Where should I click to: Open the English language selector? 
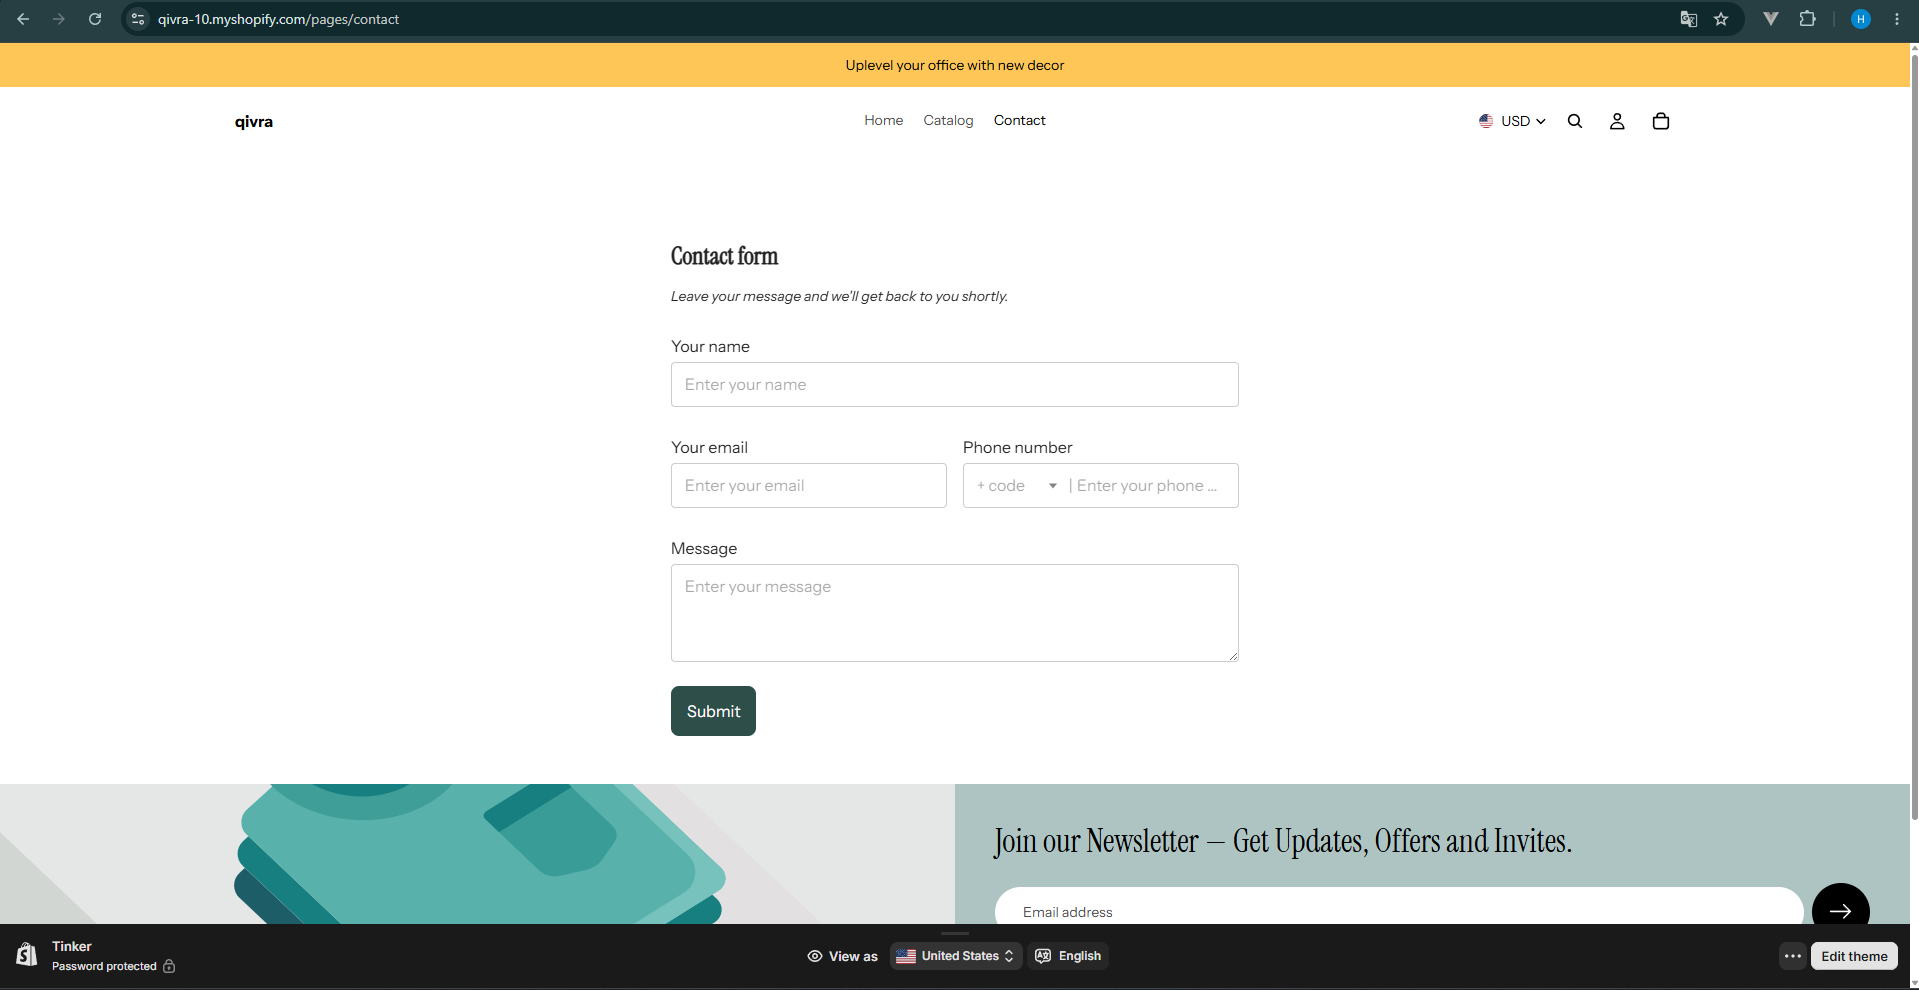[1069, 956]
